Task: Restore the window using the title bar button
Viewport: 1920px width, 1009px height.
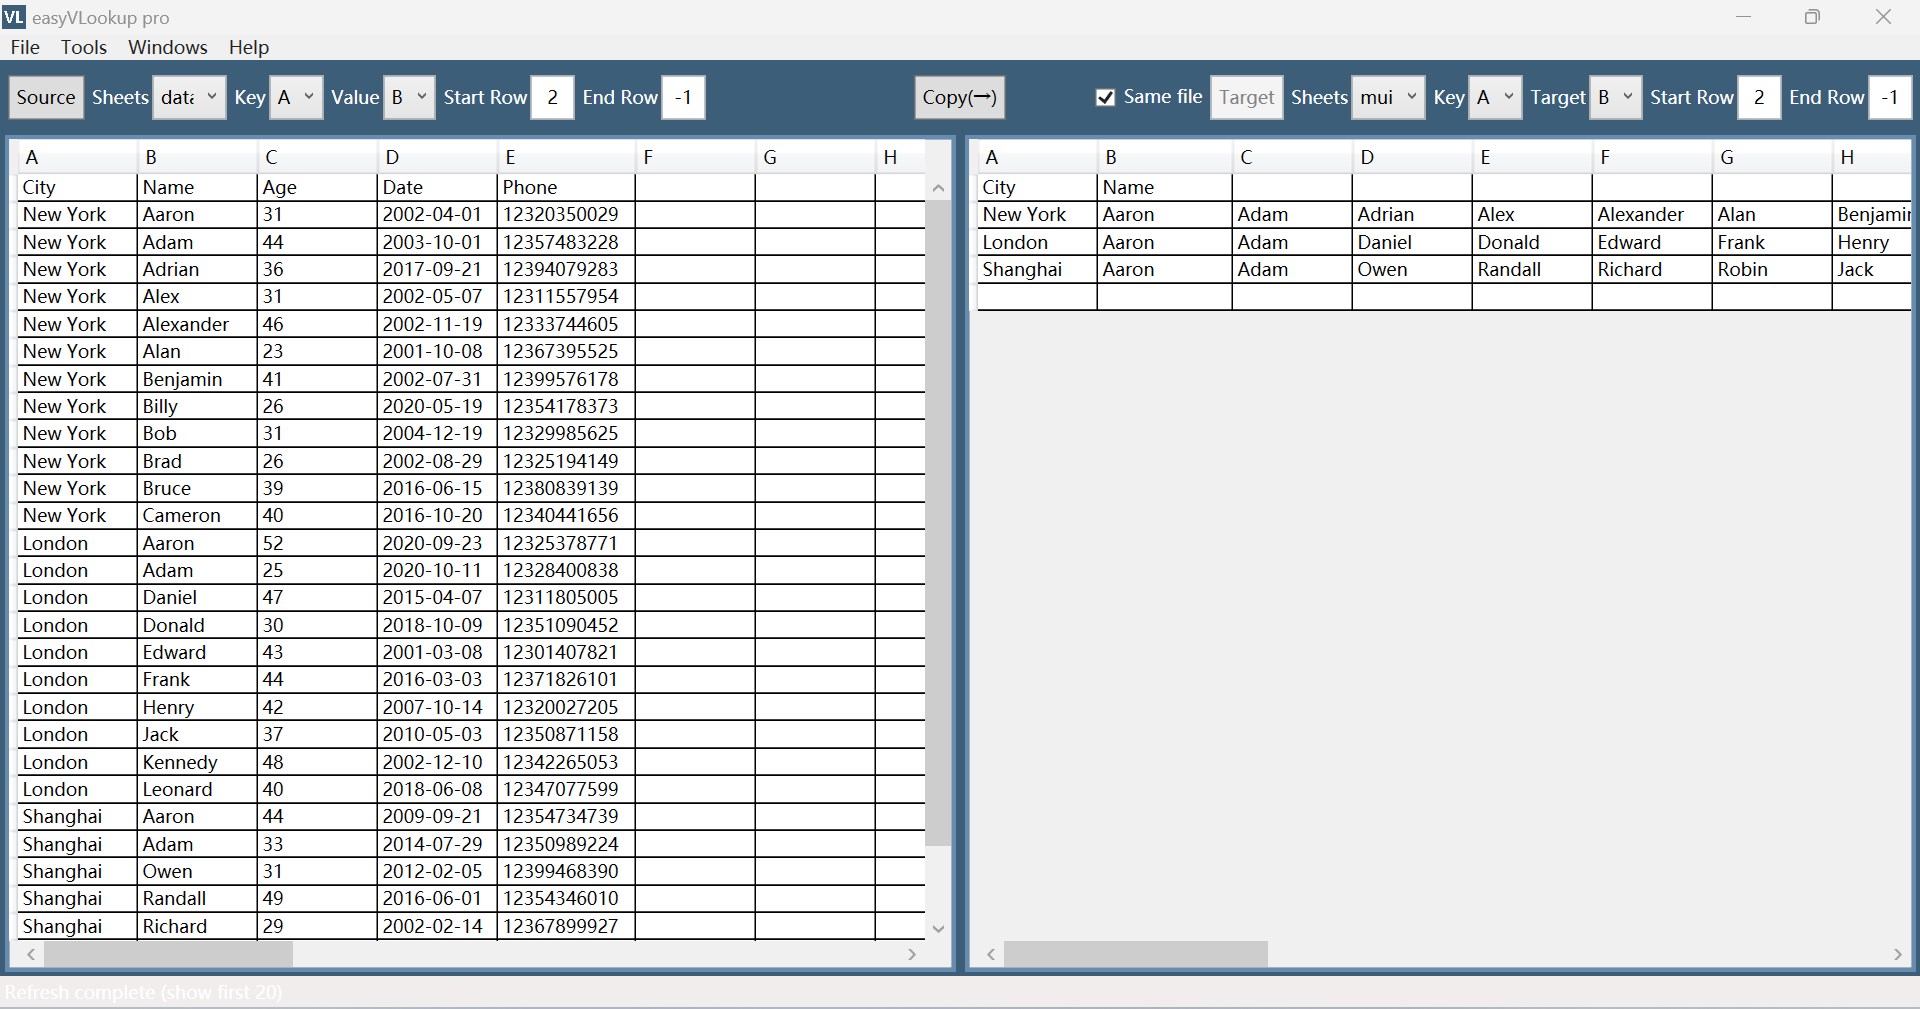Action: (1812, 17)
